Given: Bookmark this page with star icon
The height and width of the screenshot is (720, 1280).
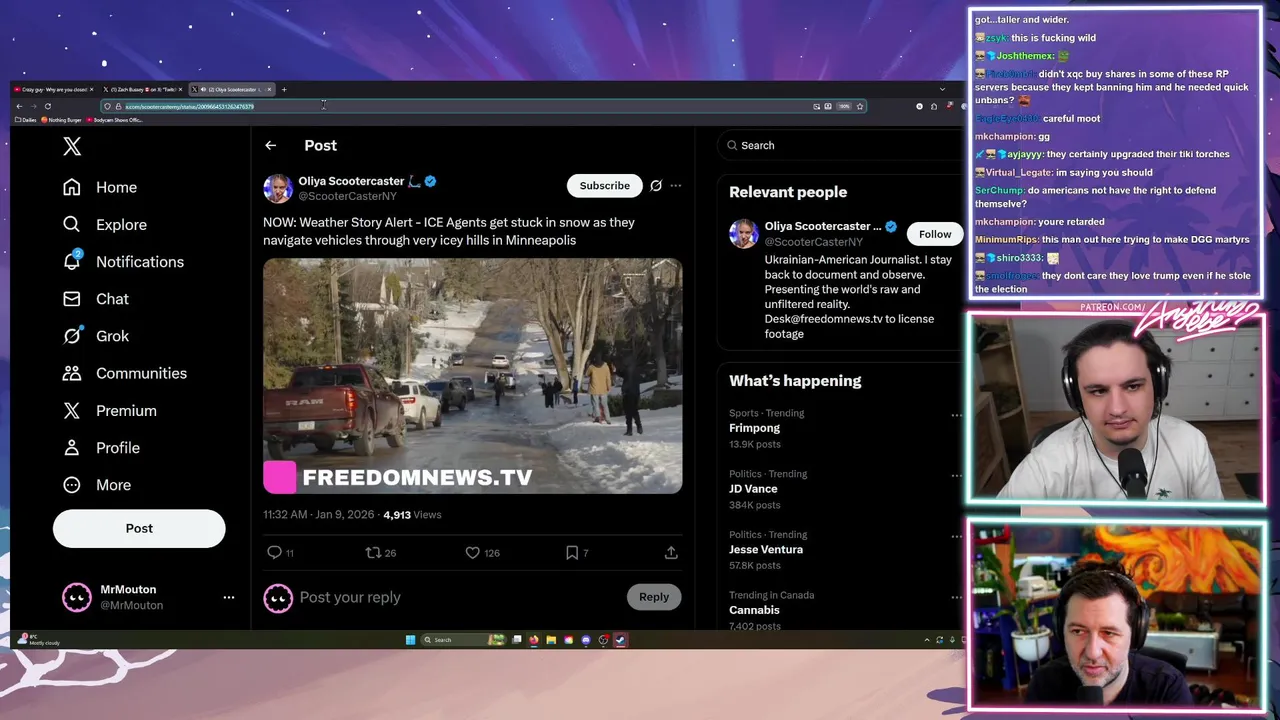Looking at the screenshot, I should click(860, 106).
